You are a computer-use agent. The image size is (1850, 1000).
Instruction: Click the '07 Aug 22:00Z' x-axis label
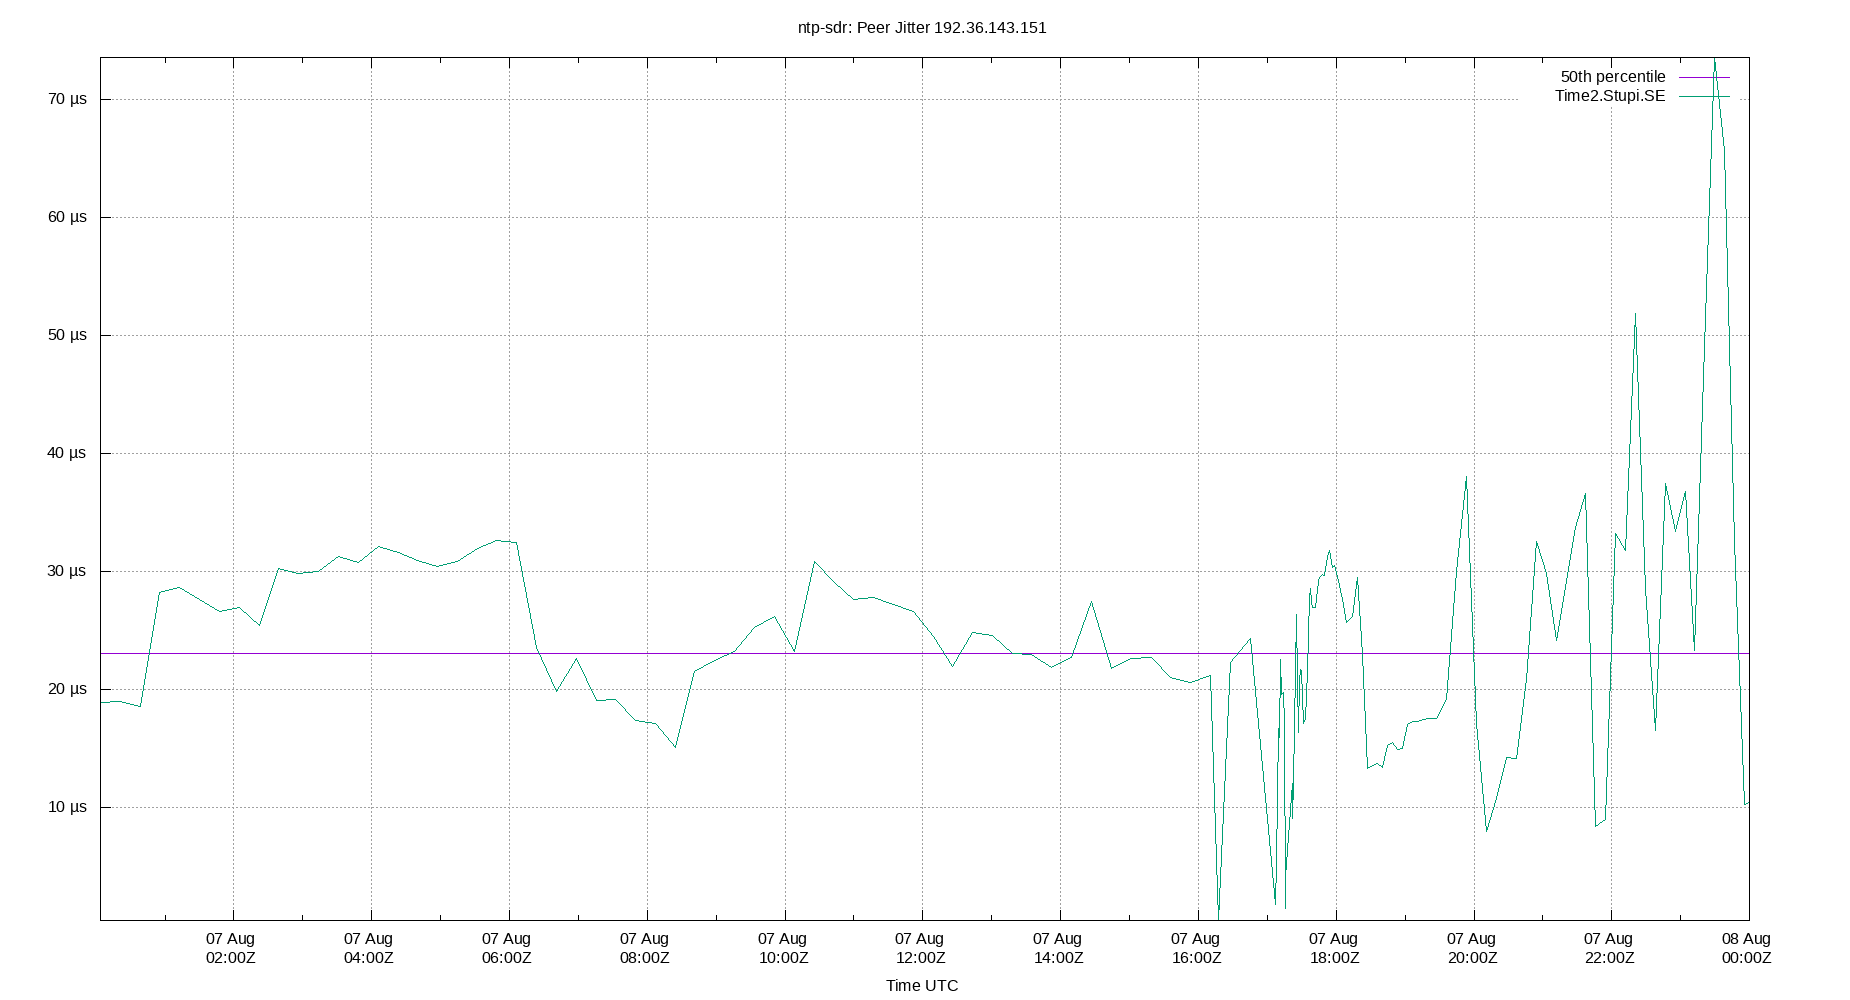[x=1609, y=948]
